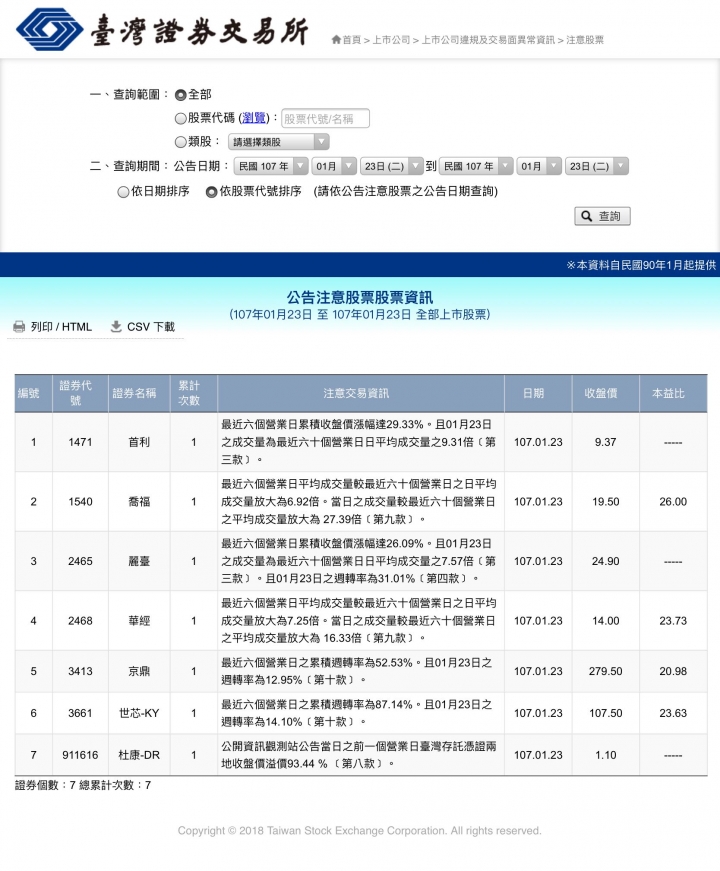Focus the 股票代號/名稱 input field
The width and height of the screenshot is (720, 871).
326,118
